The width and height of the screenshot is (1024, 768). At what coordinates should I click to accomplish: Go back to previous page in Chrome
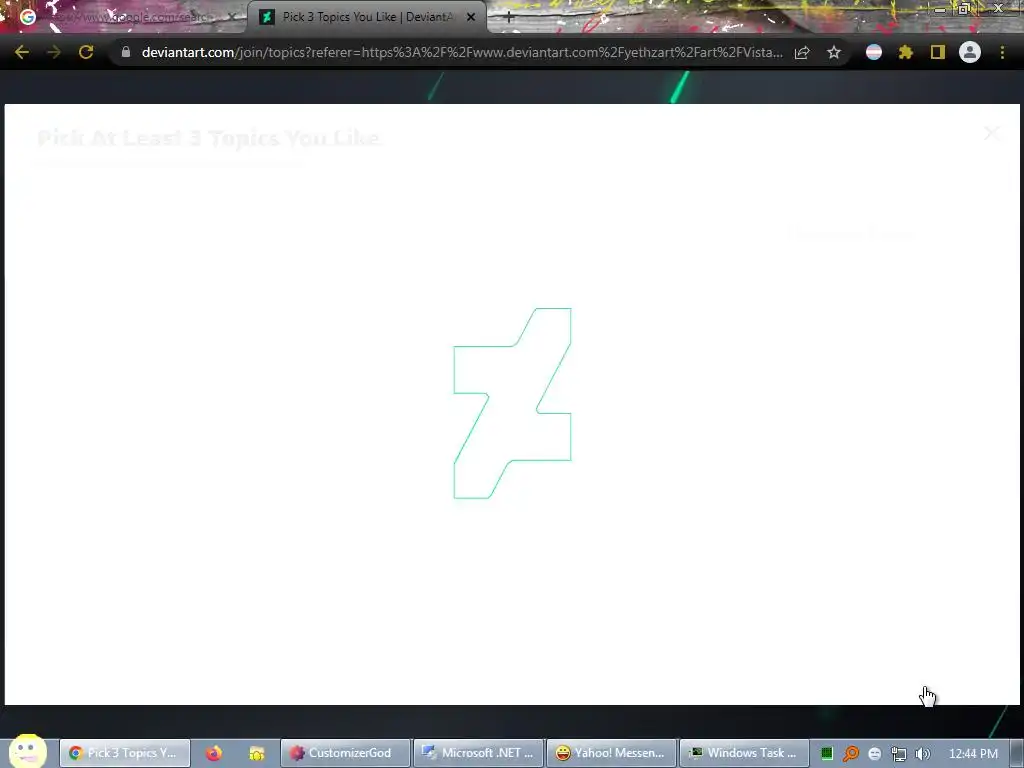[22, 52]
